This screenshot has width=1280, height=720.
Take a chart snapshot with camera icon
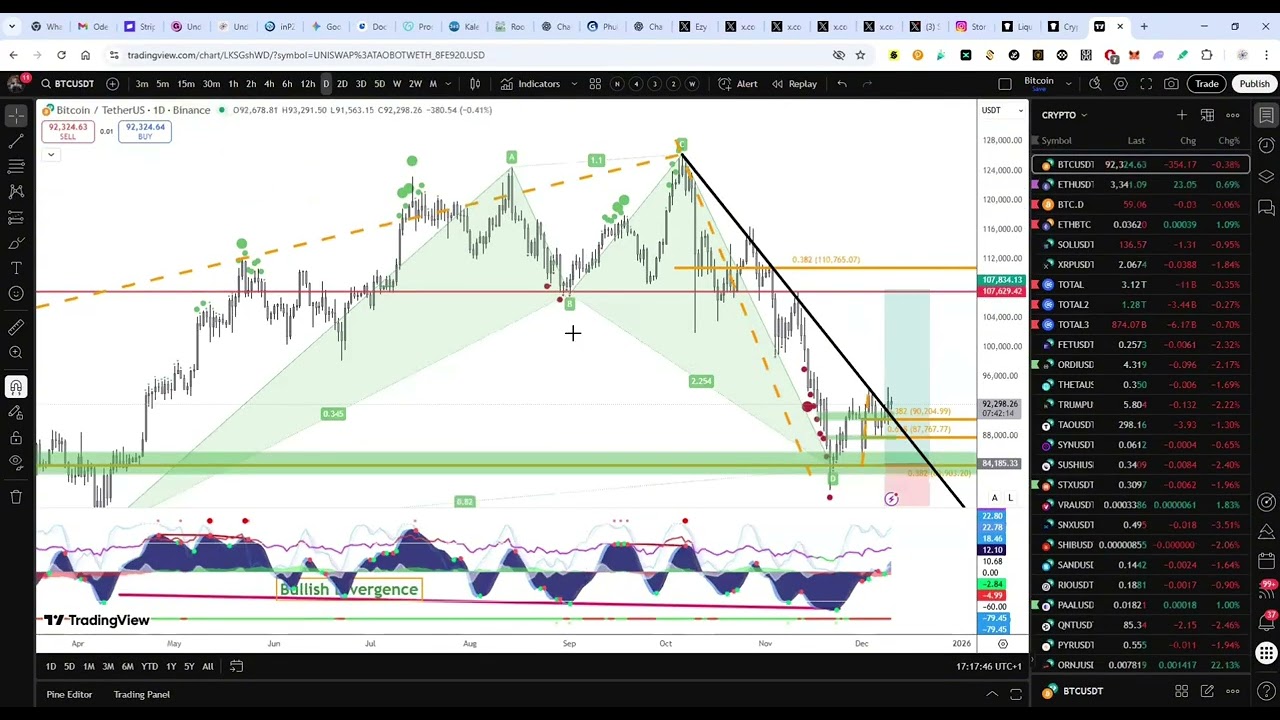tap(1171, 84)
